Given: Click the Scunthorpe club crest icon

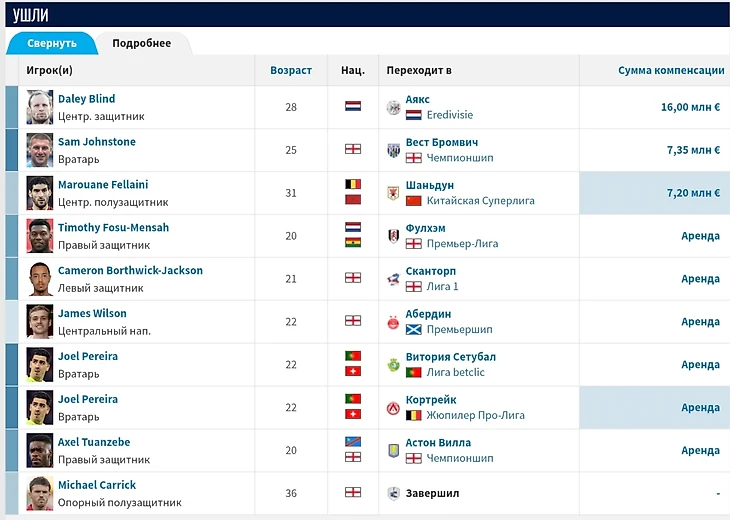Looking at the screenshot, I should [393, 279].
